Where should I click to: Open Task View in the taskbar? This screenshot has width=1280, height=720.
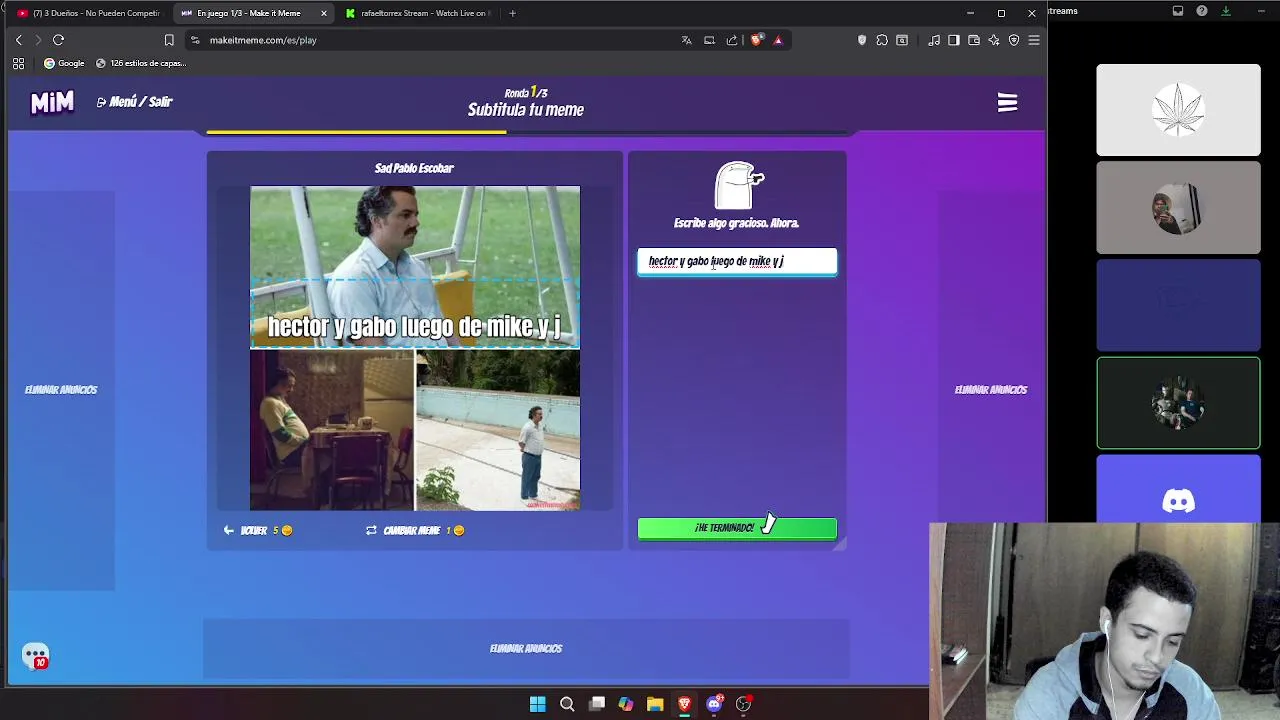click(x=597, y=704)
